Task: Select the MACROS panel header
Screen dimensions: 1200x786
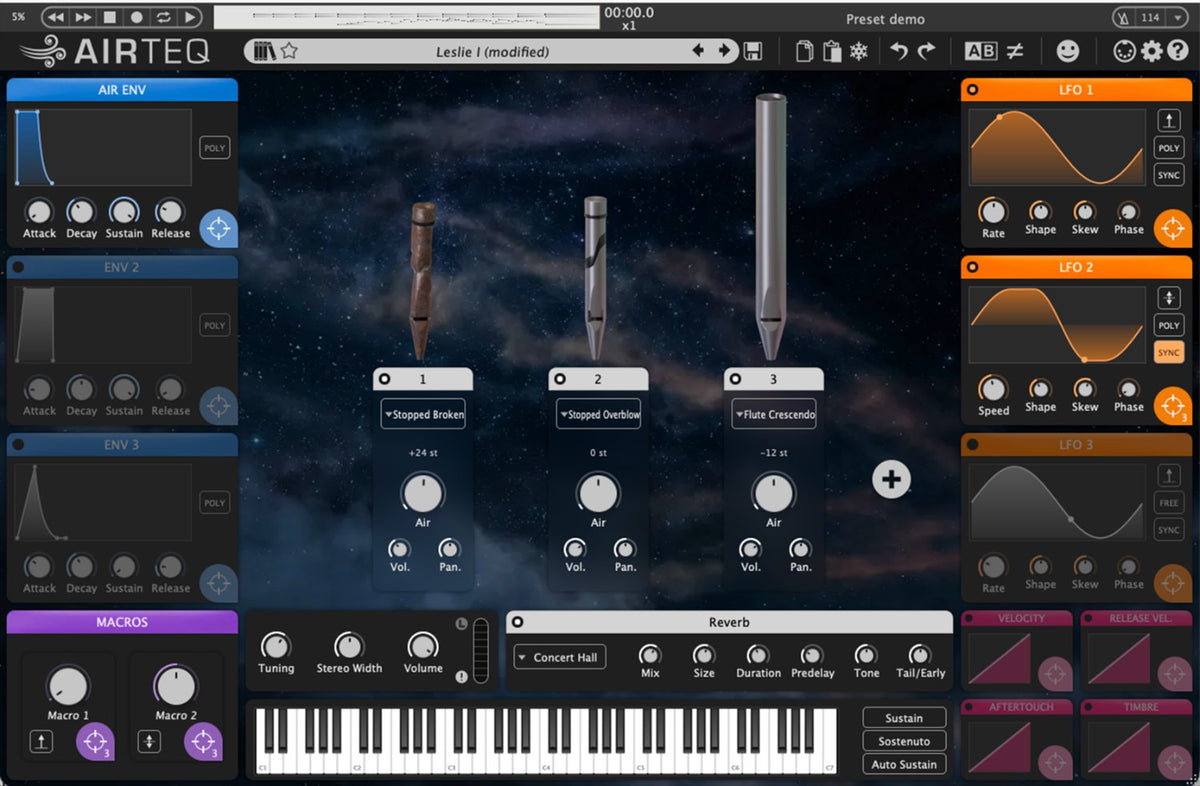Action: [122, 622]
